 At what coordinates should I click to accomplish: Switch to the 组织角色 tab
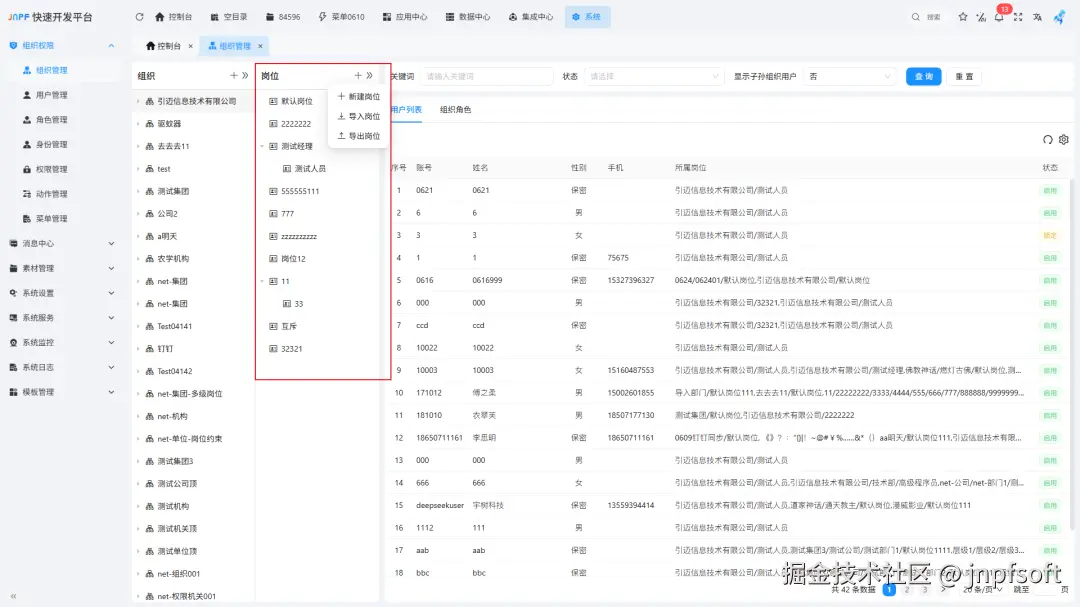456,110
